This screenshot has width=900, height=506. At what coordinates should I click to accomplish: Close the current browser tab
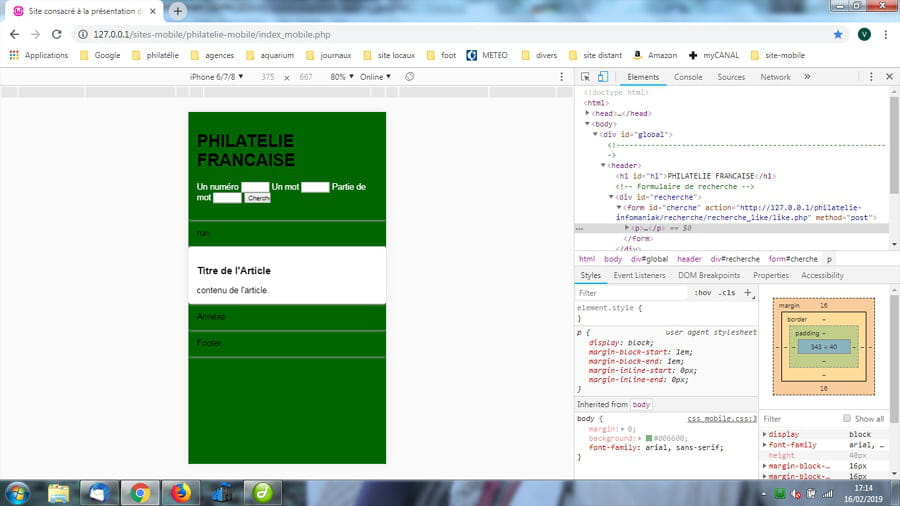tap(153, 11)
